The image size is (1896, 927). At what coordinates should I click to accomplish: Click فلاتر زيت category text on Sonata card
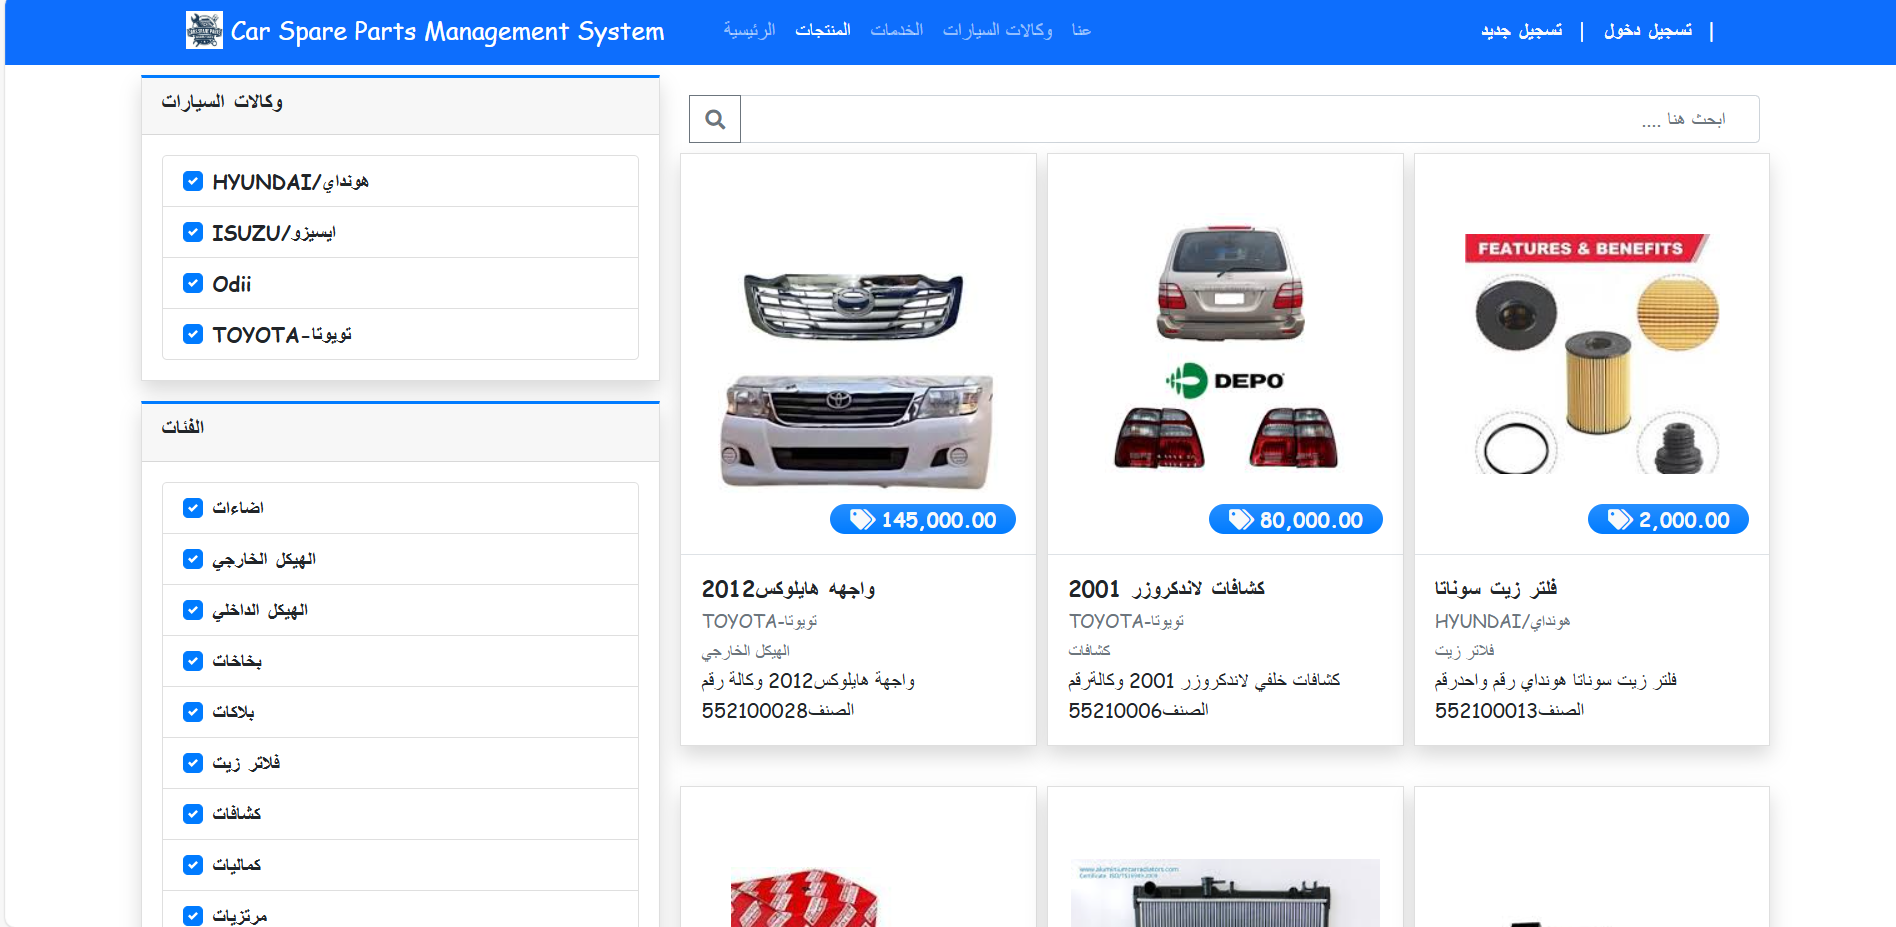coord(1464,650)
